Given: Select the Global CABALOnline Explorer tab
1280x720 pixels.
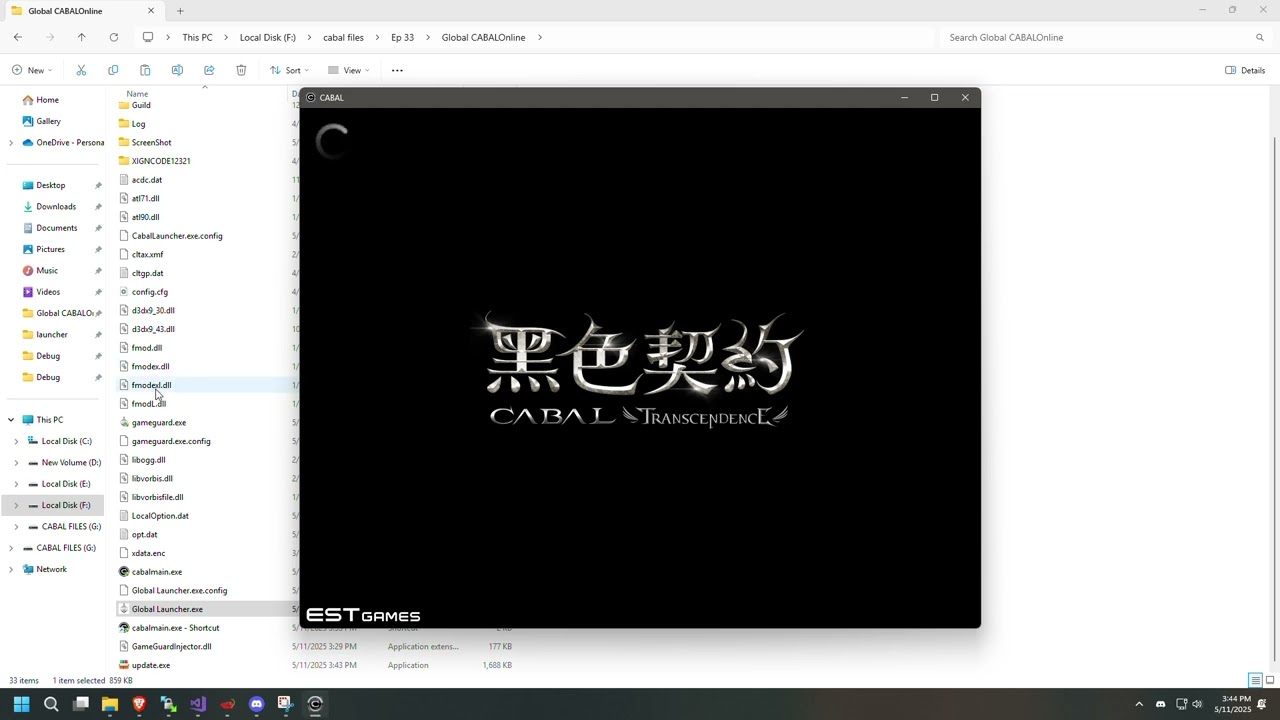Looking at the screenshot, I should click(84, 11).
